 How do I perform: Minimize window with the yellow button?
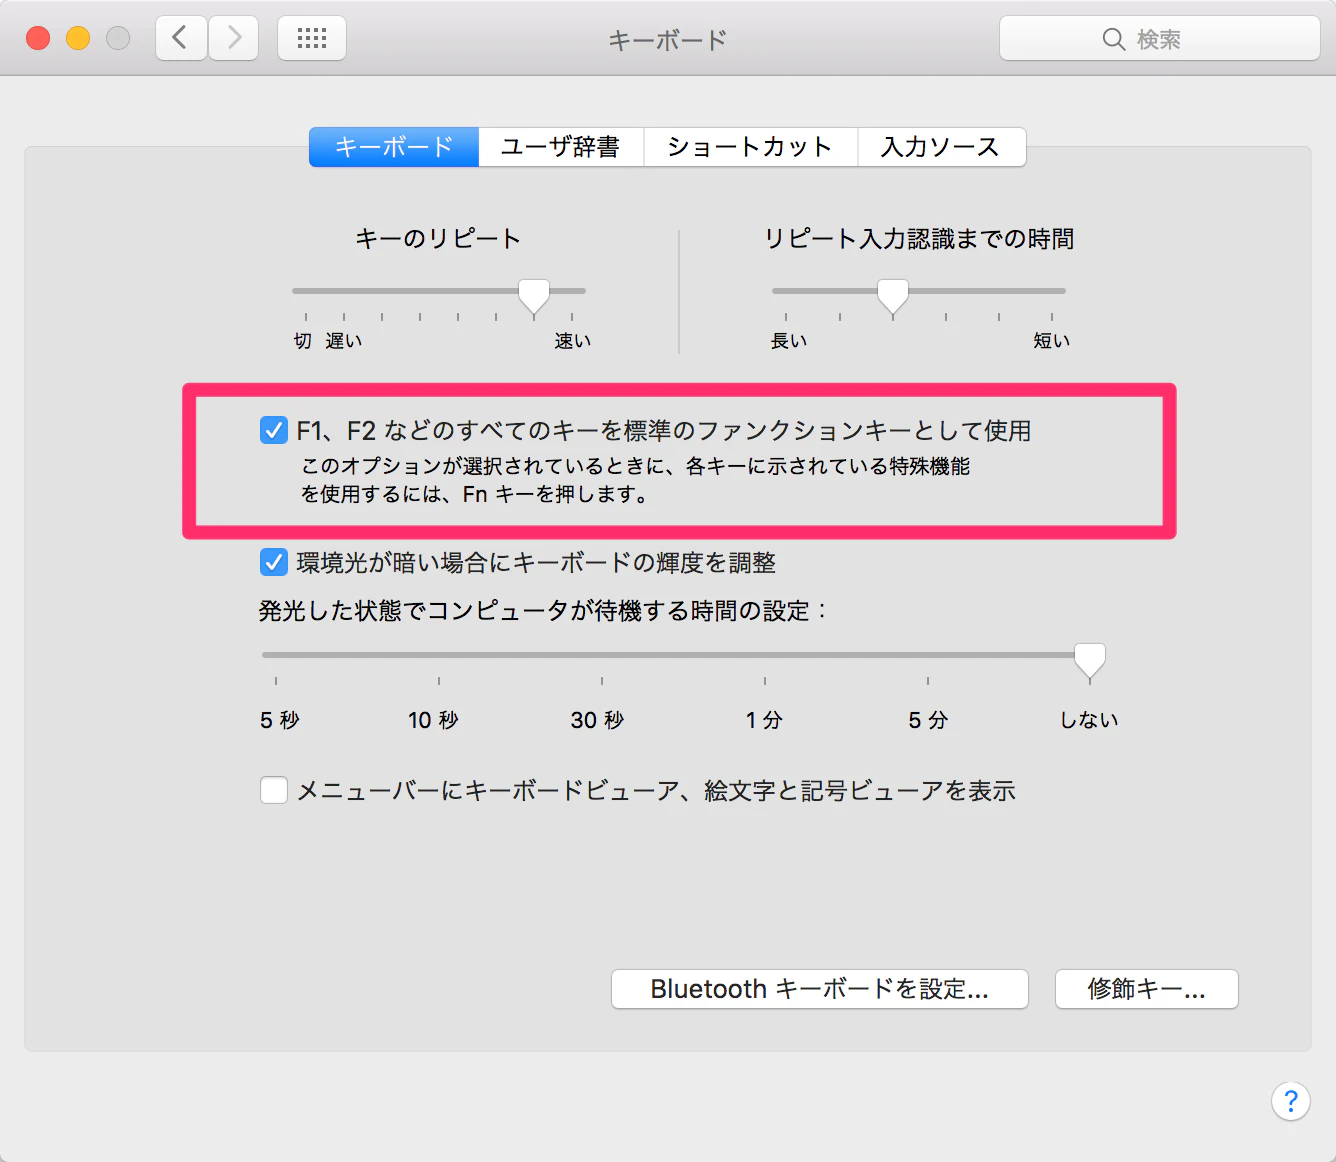(78, 38)
